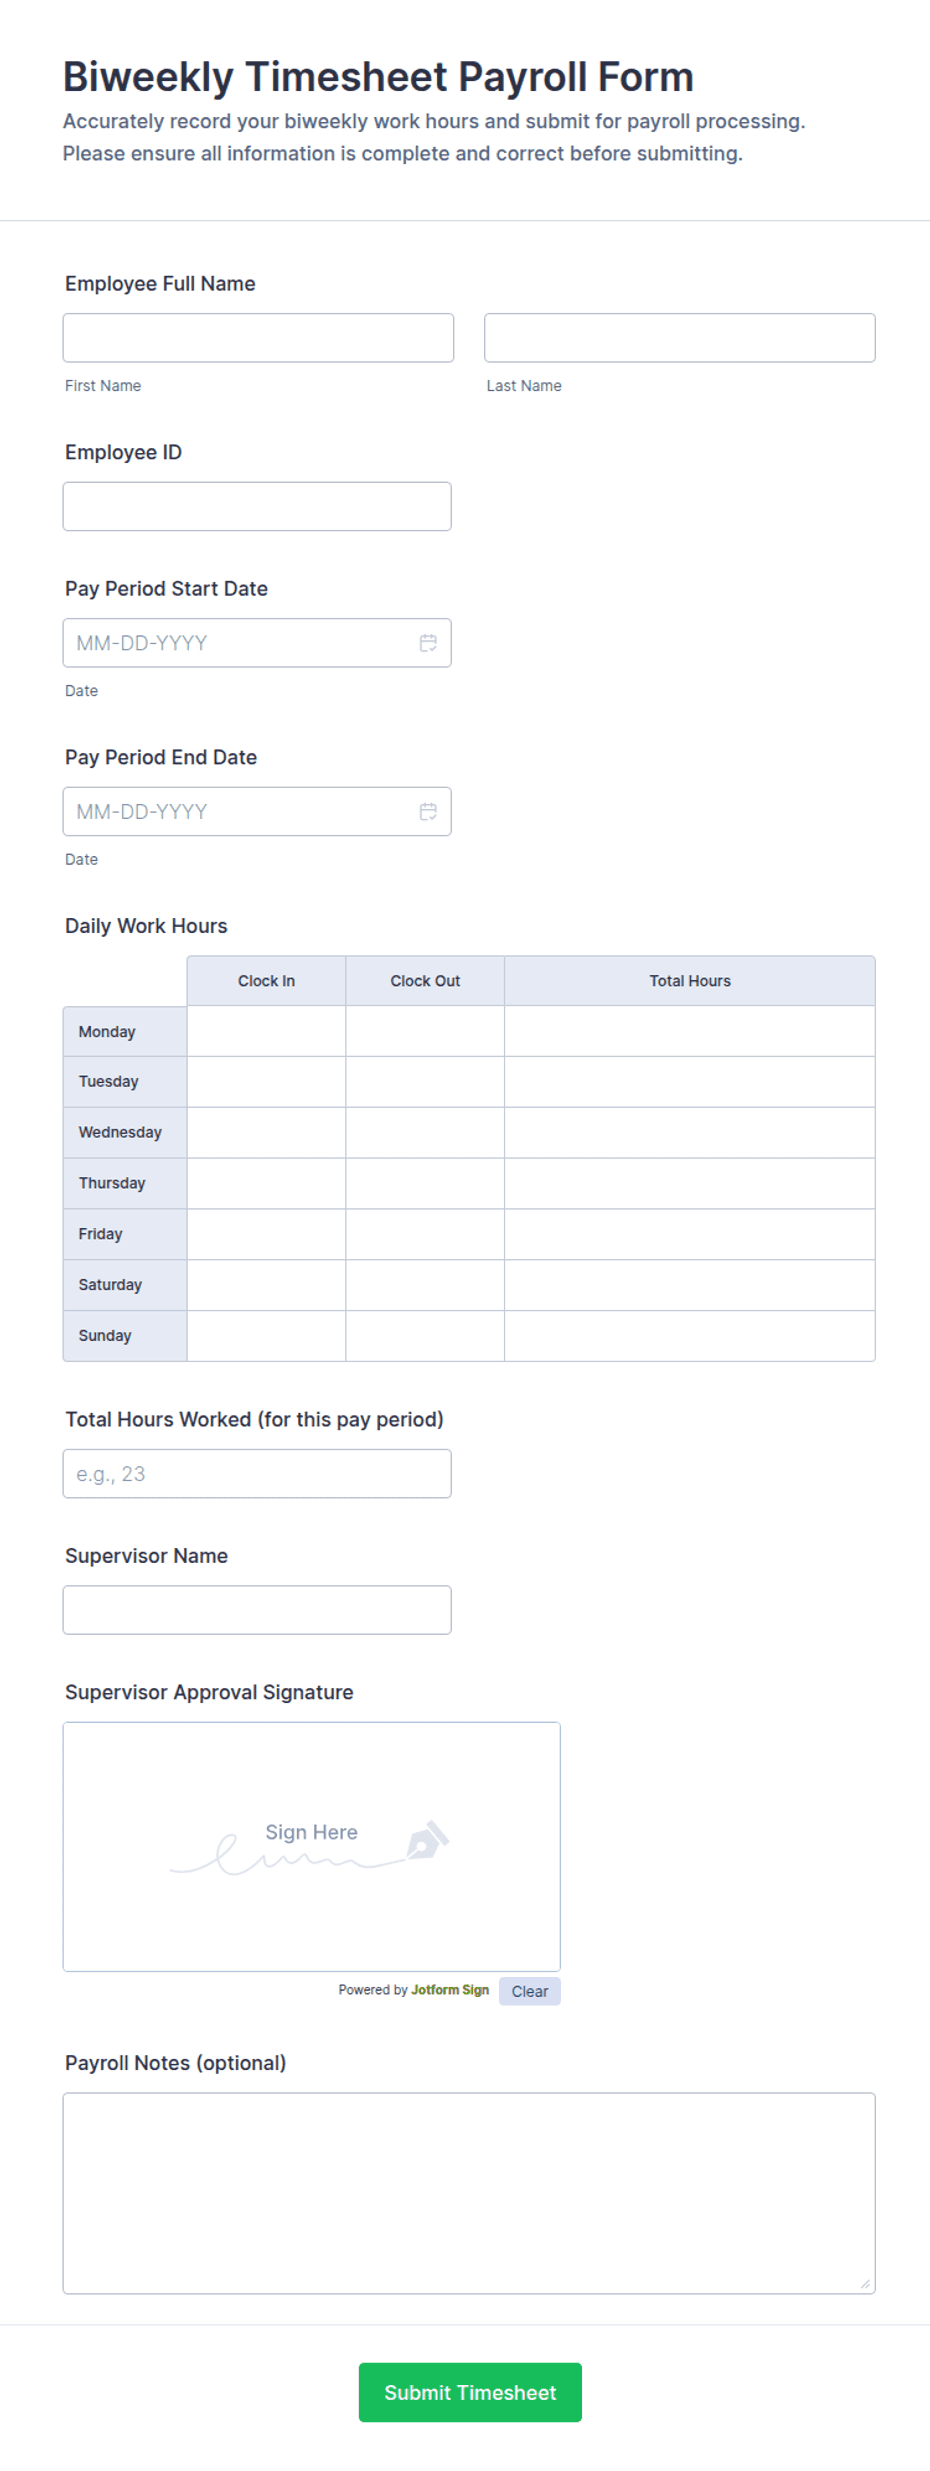This screenshot has width=930, height=2471.
Task: Click the Pay Period End Date input
Action: click(257, 812)
